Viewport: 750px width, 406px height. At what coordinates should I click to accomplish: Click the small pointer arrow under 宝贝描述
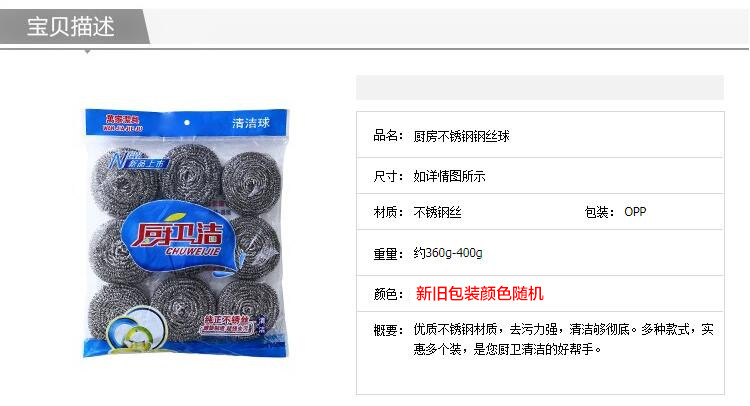click(88, 51)
